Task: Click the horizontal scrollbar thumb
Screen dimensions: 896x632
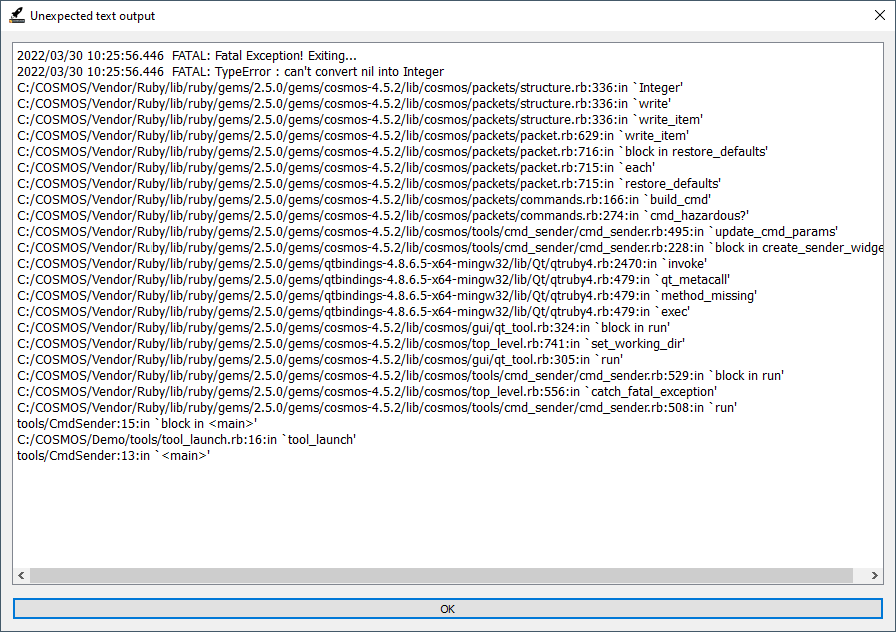Action: tap(441, 575)
